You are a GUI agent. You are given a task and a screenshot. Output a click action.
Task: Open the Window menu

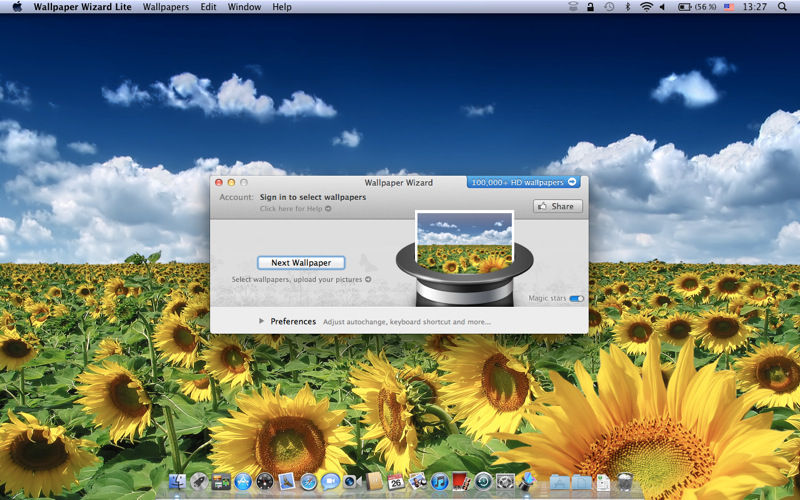(x=244, y=7)
